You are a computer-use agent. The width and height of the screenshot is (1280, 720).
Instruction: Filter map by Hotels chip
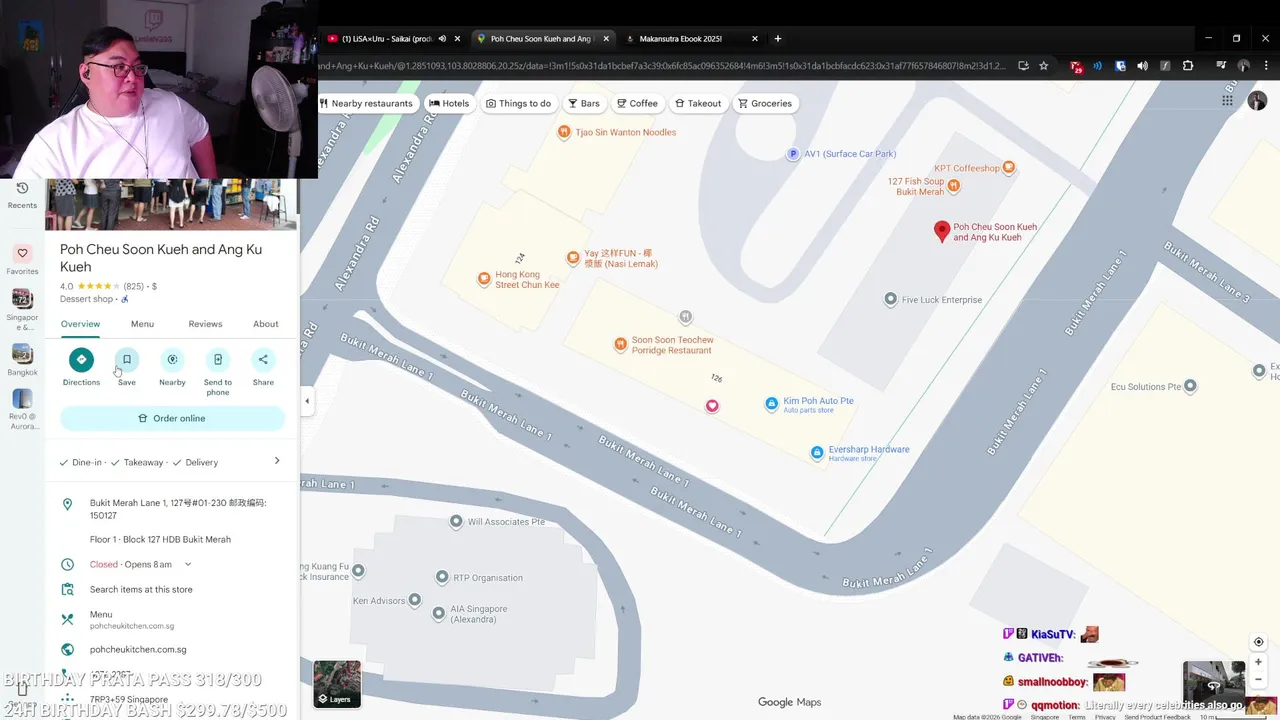tap(449, 103)
